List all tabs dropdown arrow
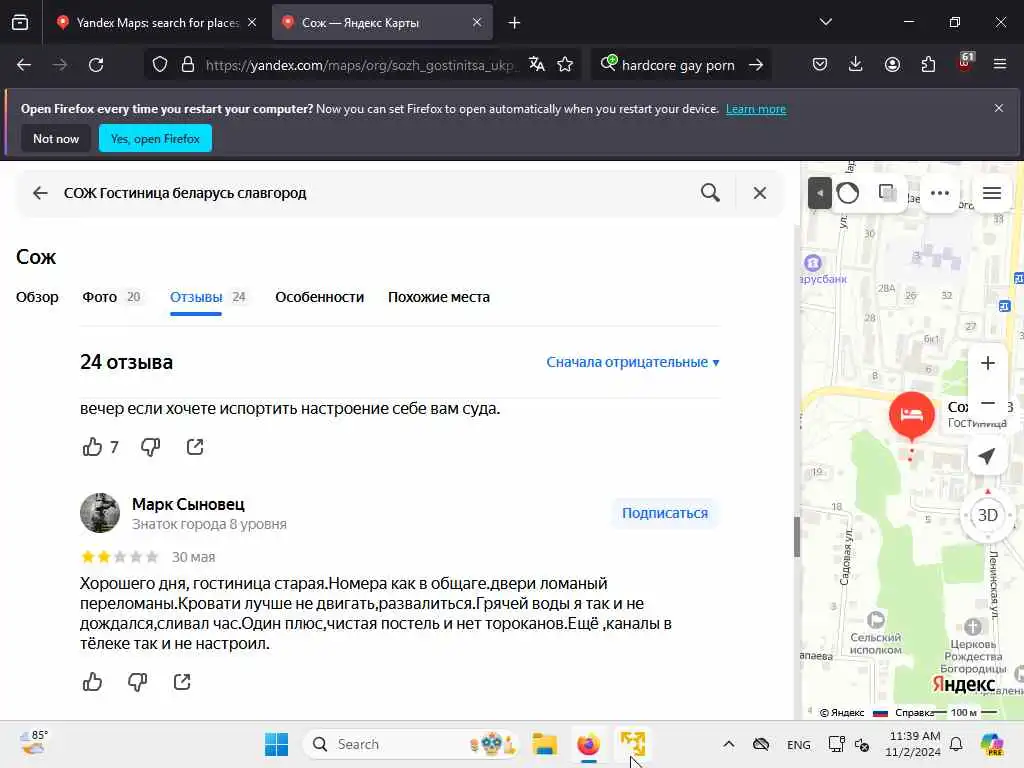This screenshot has width=1024, height=768. point(825,22)
